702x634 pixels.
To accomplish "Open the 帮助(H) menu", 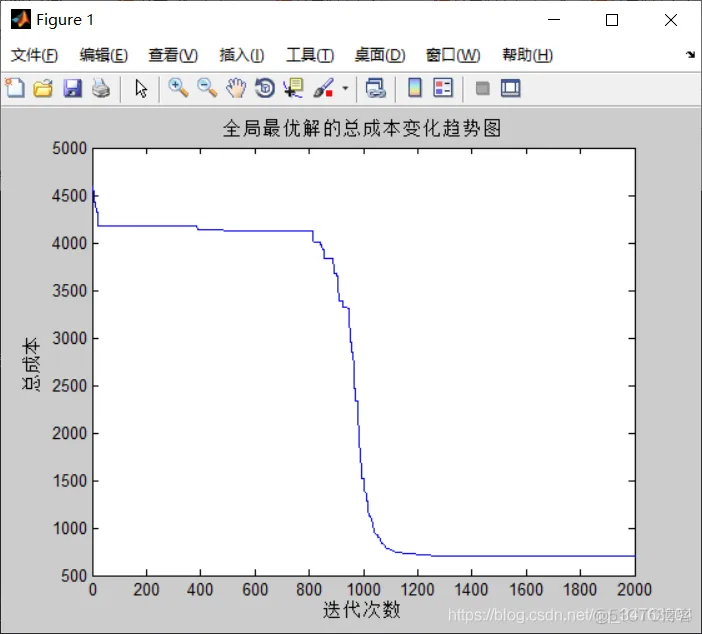I will pos(527,55).
